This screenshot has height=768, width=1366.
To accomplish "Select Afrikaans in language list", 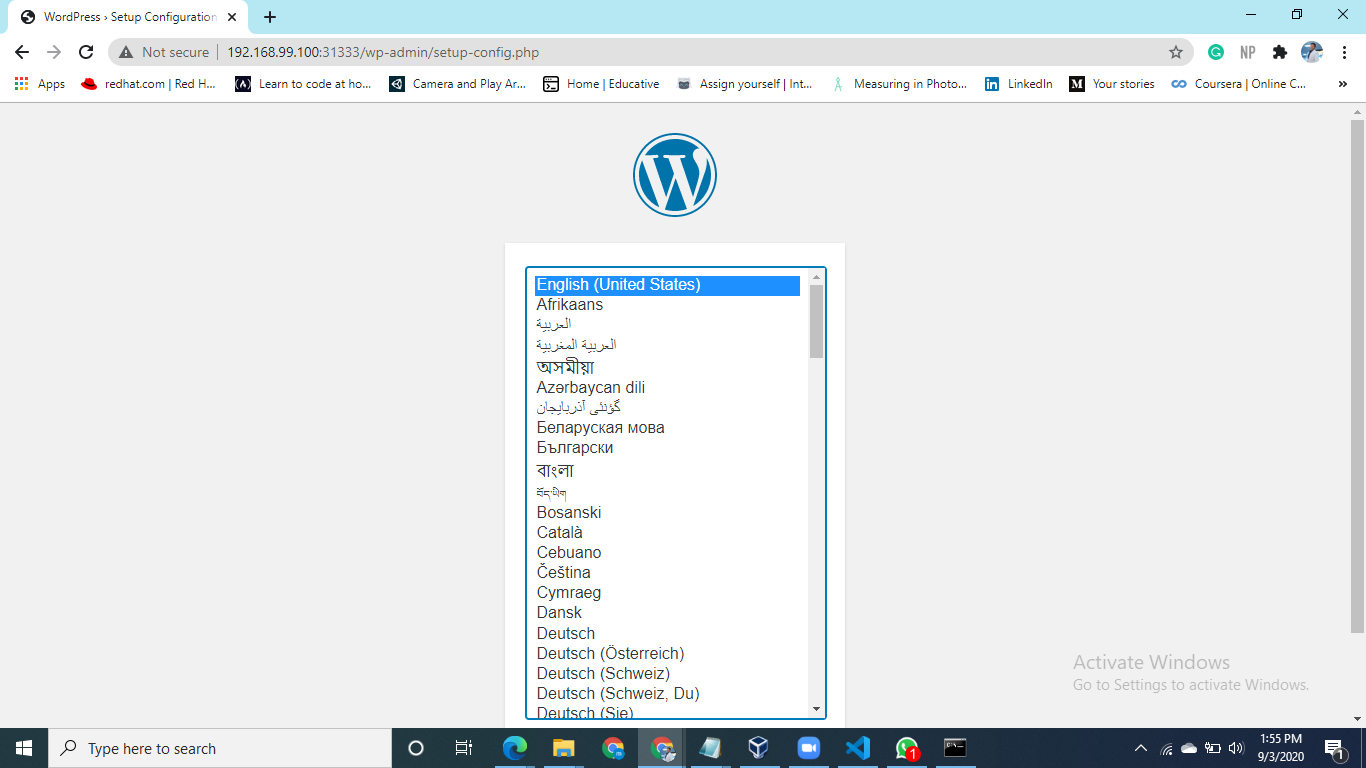I will pyautogui.click(x=667, y=305).
